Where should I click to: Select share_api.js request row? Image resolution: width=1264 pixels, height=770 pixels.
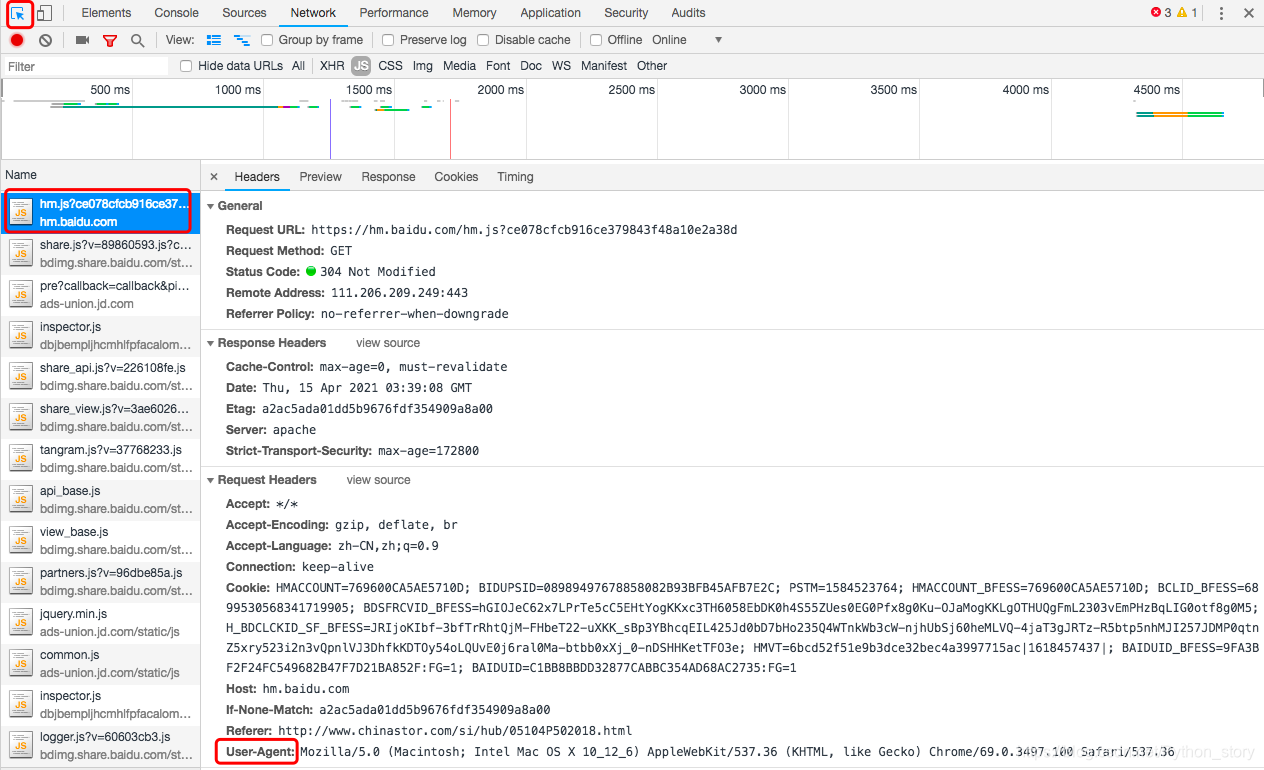tap(100, 376)
